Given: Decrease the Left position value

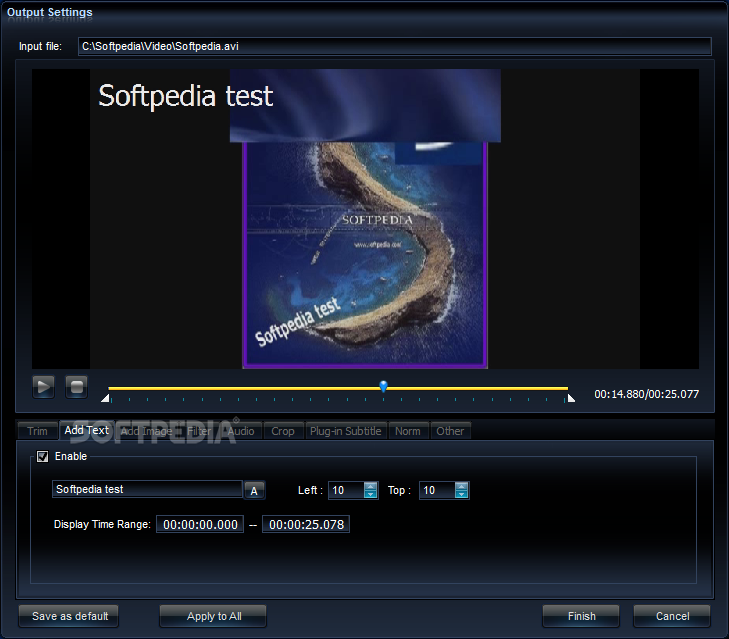Looking at the screenshot, I should [x=371, y=494].
